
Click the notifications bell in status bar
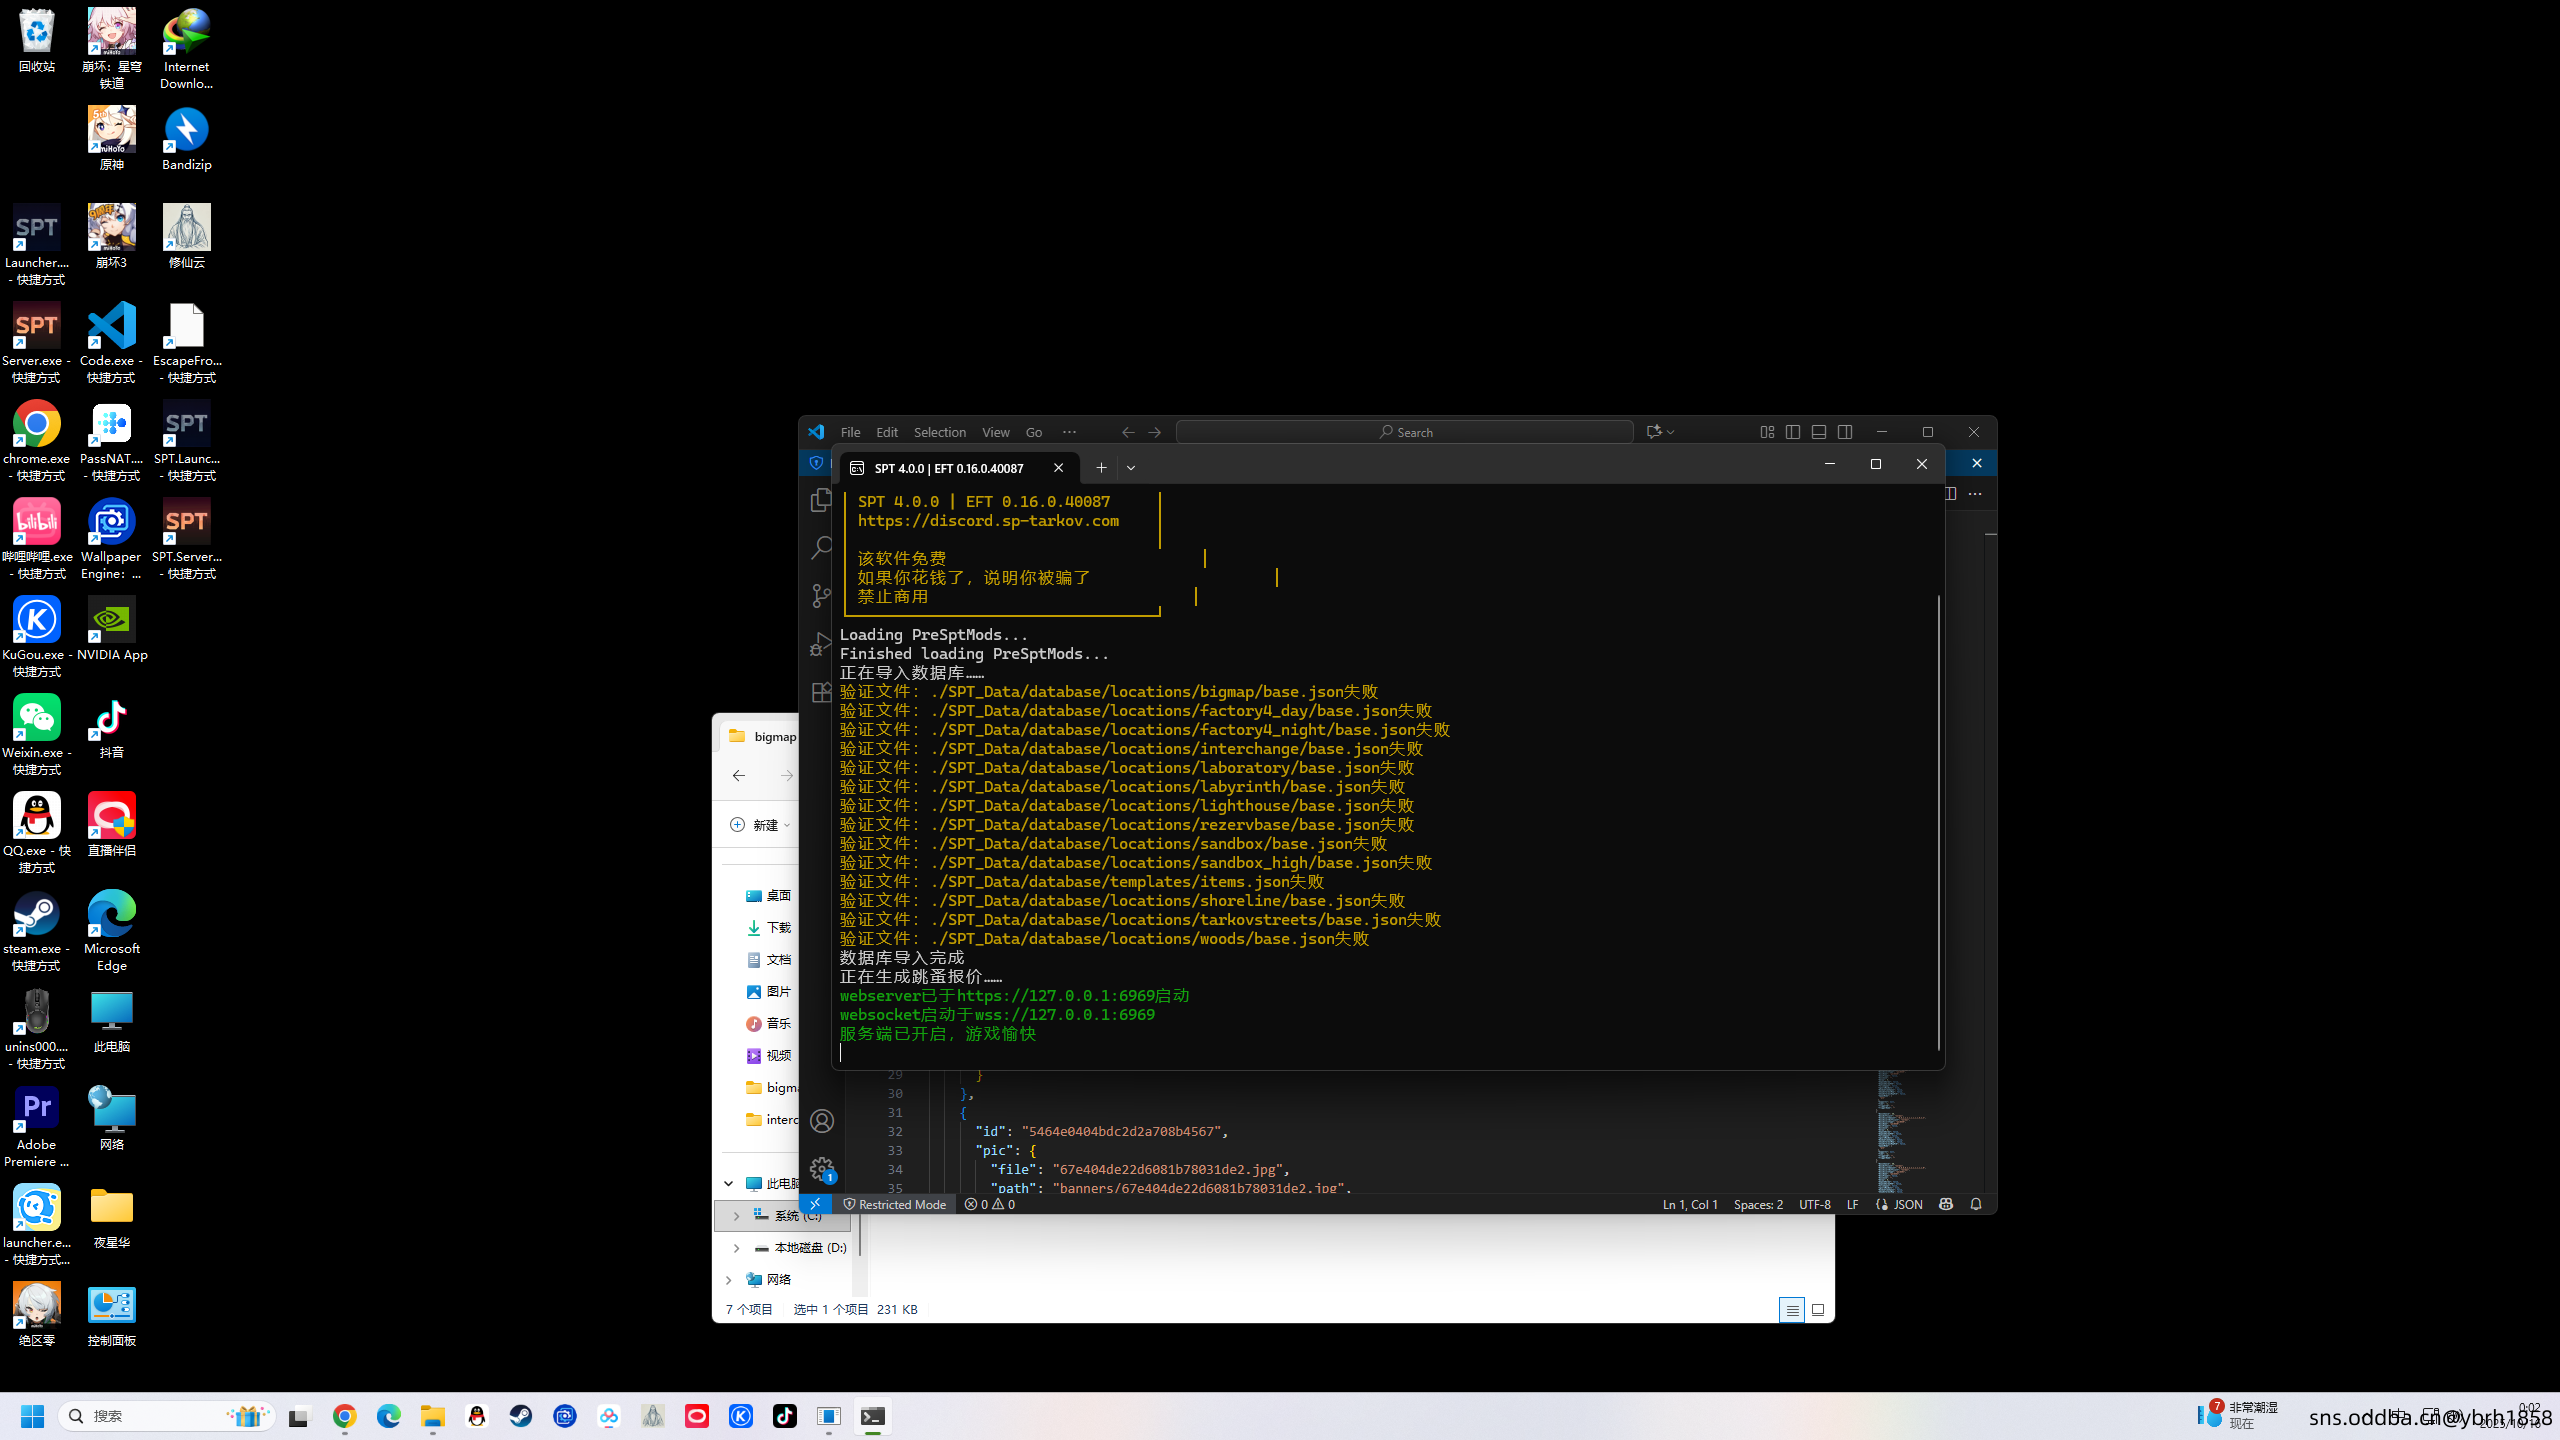coord(1975,1204)
